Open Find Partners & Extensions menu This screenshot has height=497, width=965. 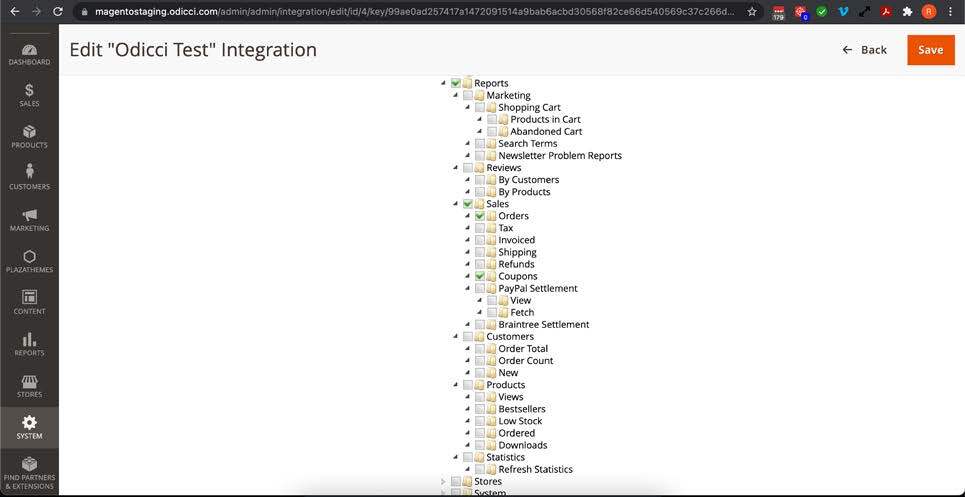point(29,473)
